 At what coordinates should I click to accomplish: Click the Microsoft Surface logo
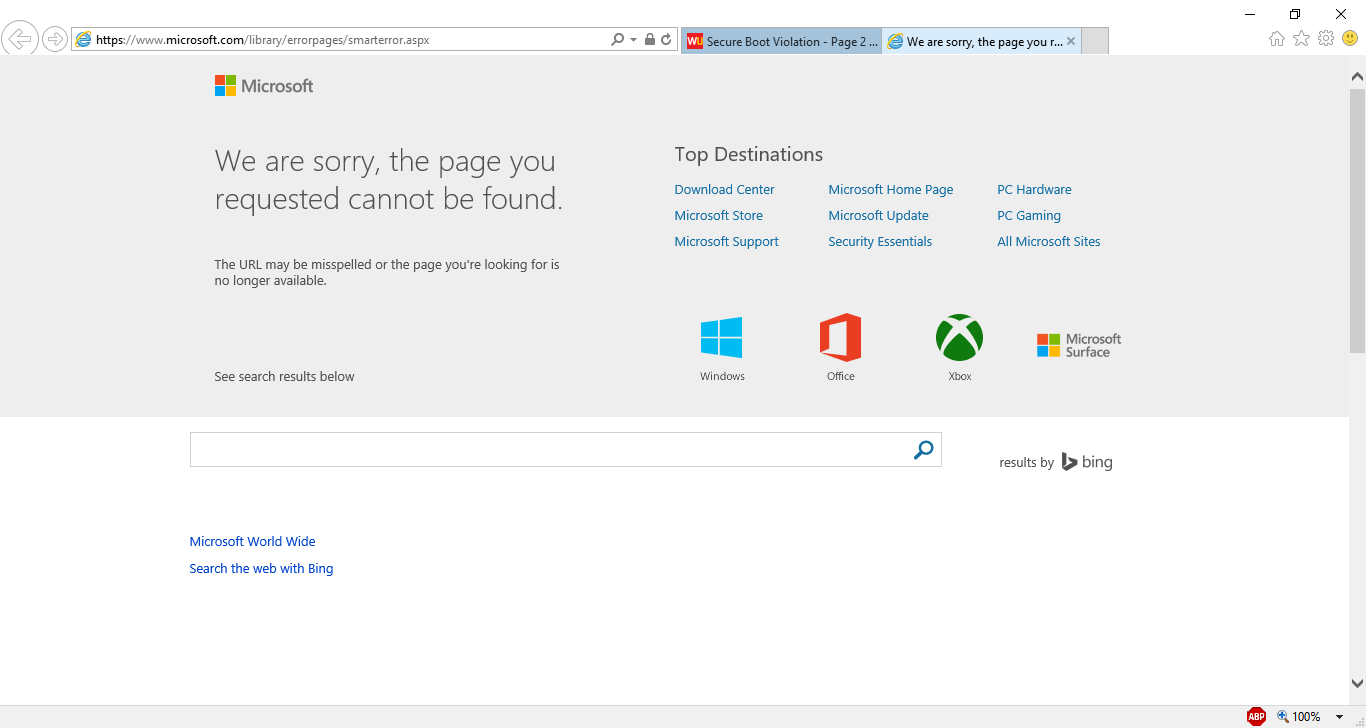click(x=1079, y=345)
